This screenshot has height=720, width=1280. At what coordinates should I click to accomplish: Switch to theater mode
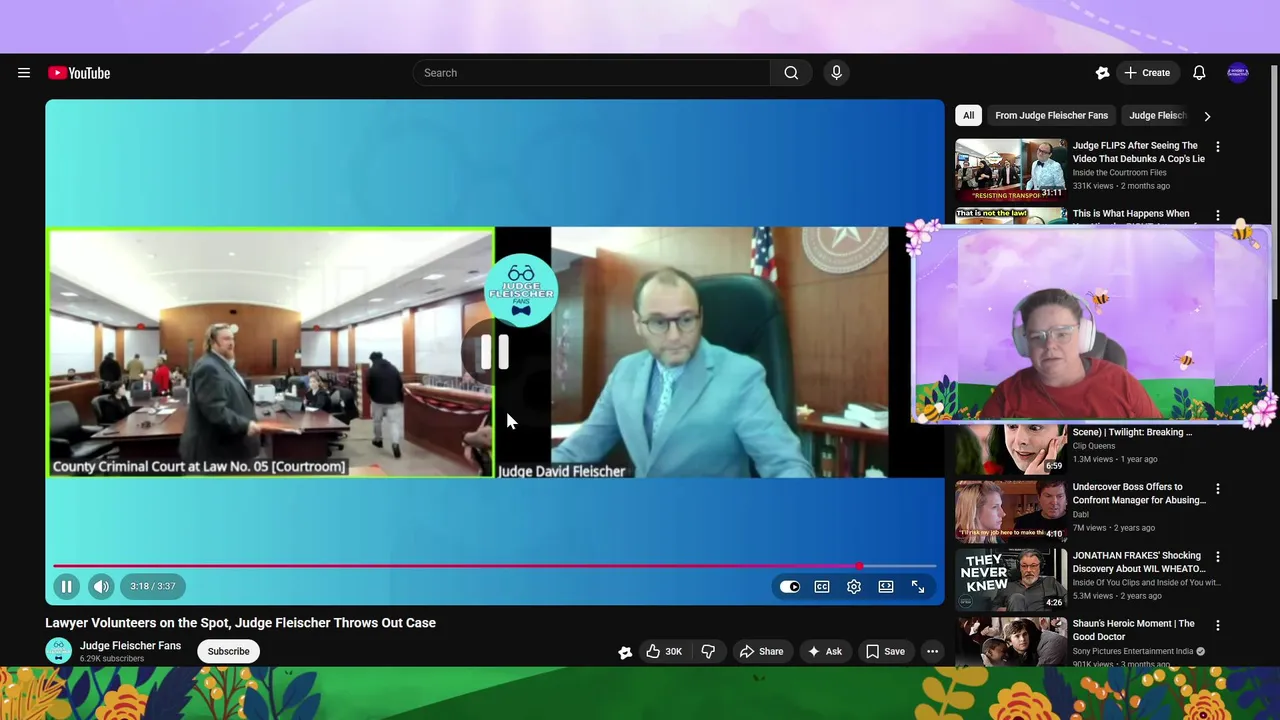pos(886,587)
